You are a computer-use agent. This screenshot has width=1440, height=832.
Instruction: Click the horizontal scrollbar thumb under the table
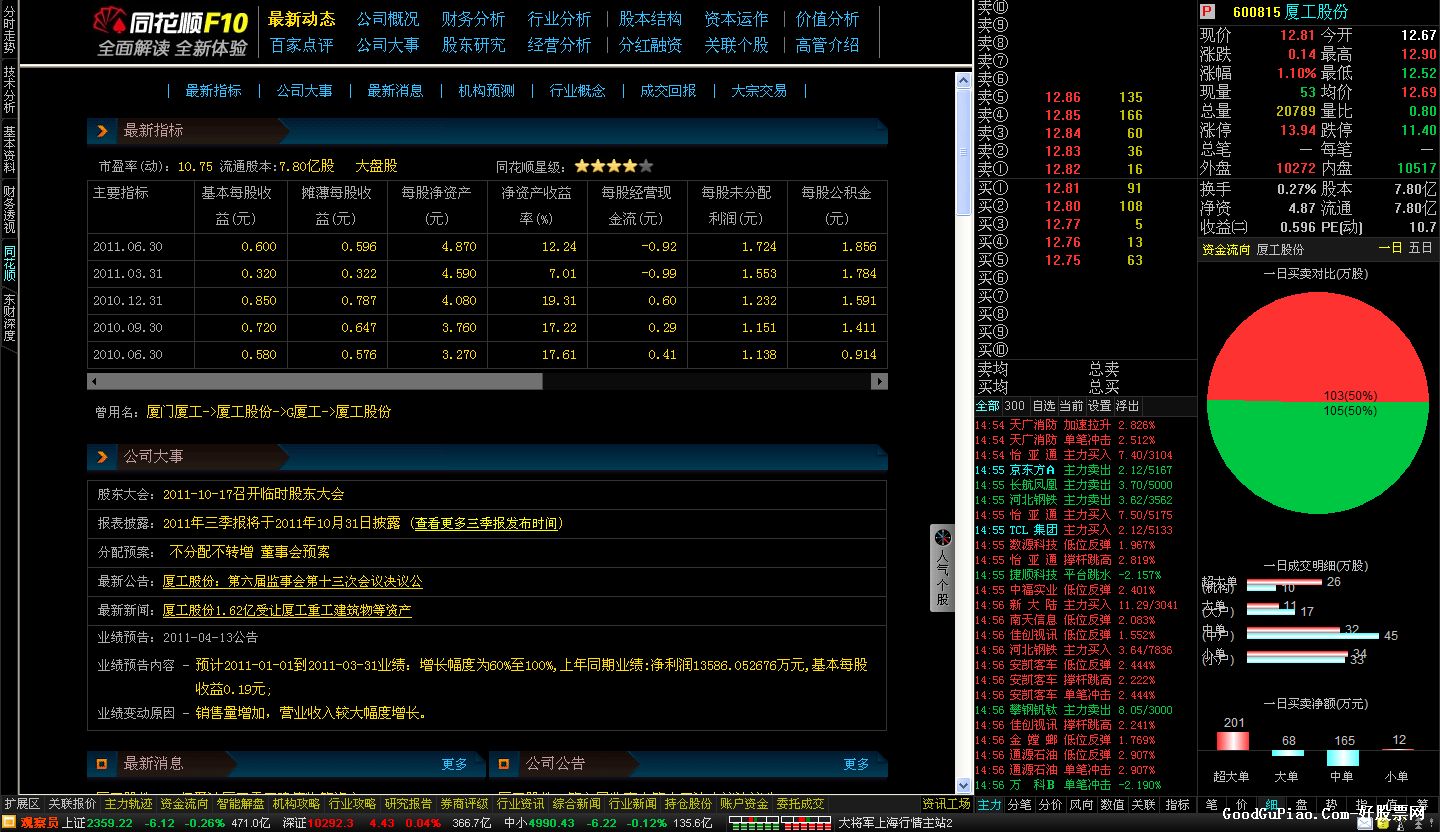pyautogui.click(x=321, y=381)
